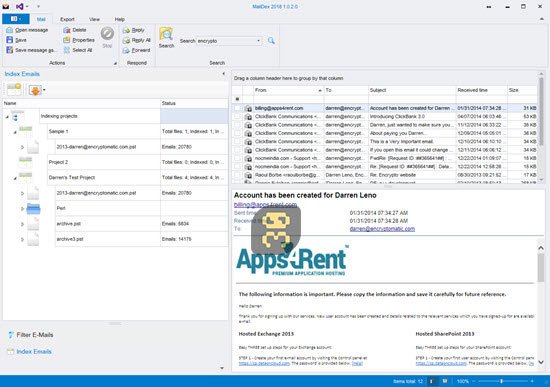Image resolution: width=550 pixels, height=387 pixels.
Task: Click the Visual Studio icon in title bar
Action: tap(20, 6)
